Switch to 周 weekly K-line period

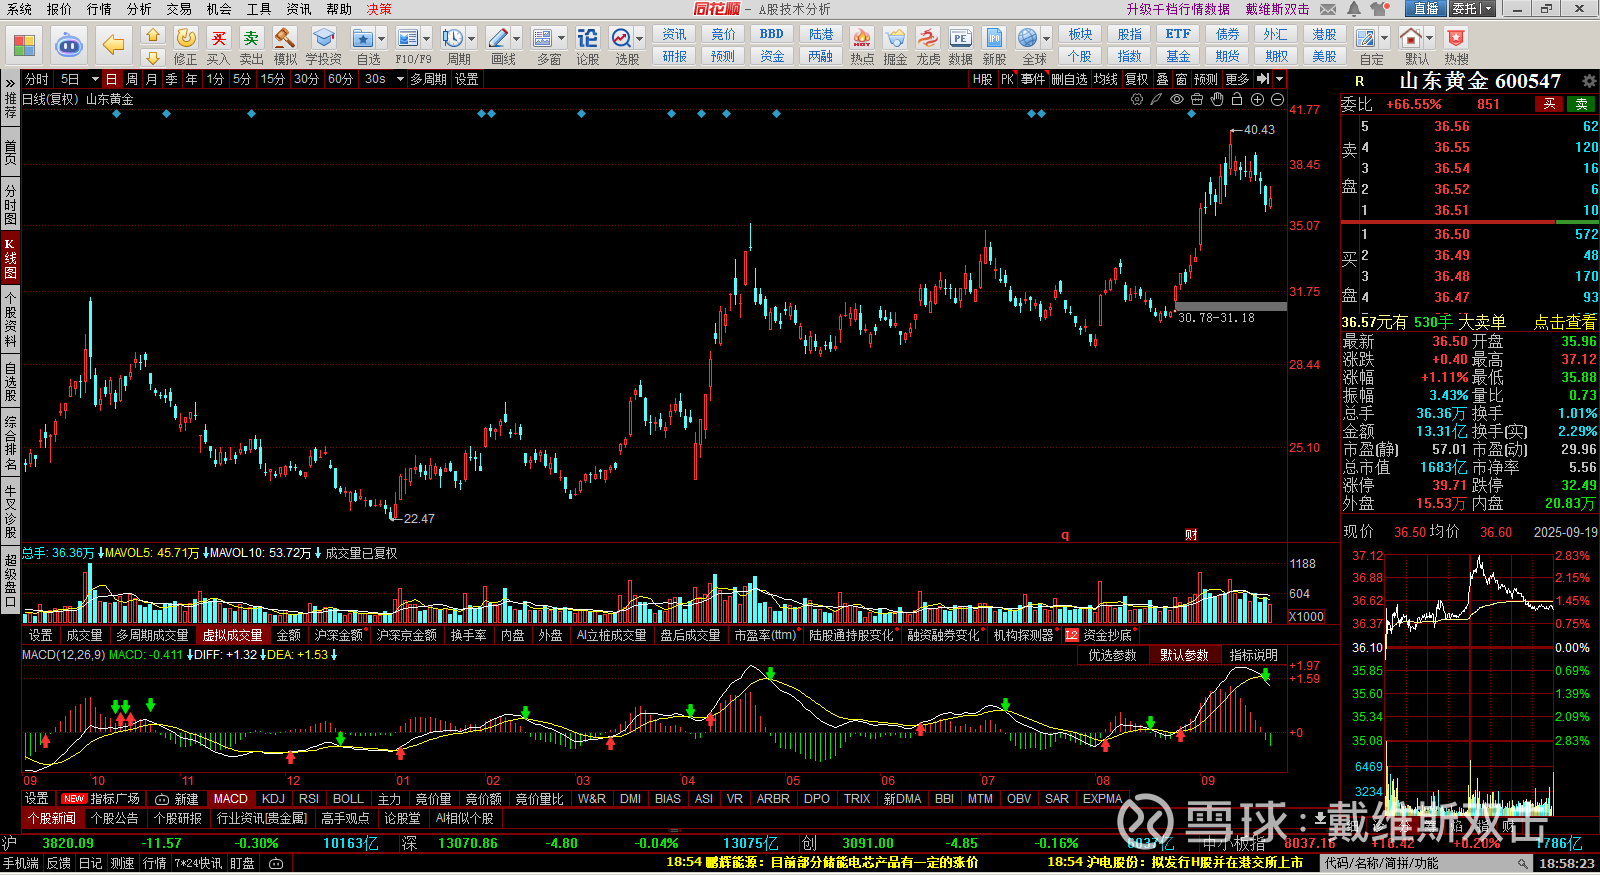click(132, 79)
